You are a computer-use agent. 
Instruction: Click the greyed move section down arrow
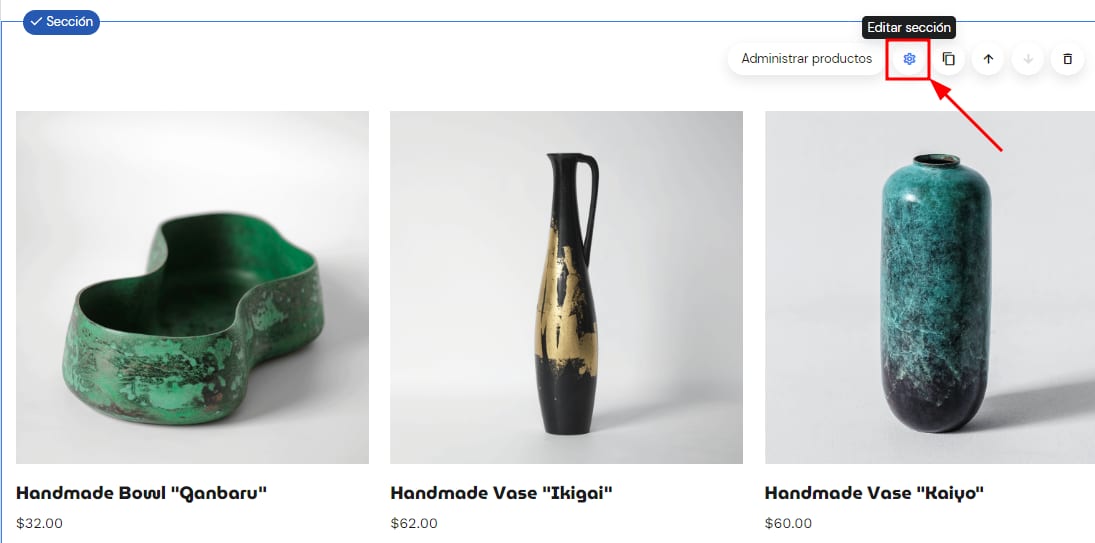click(x=1028, y=59)
